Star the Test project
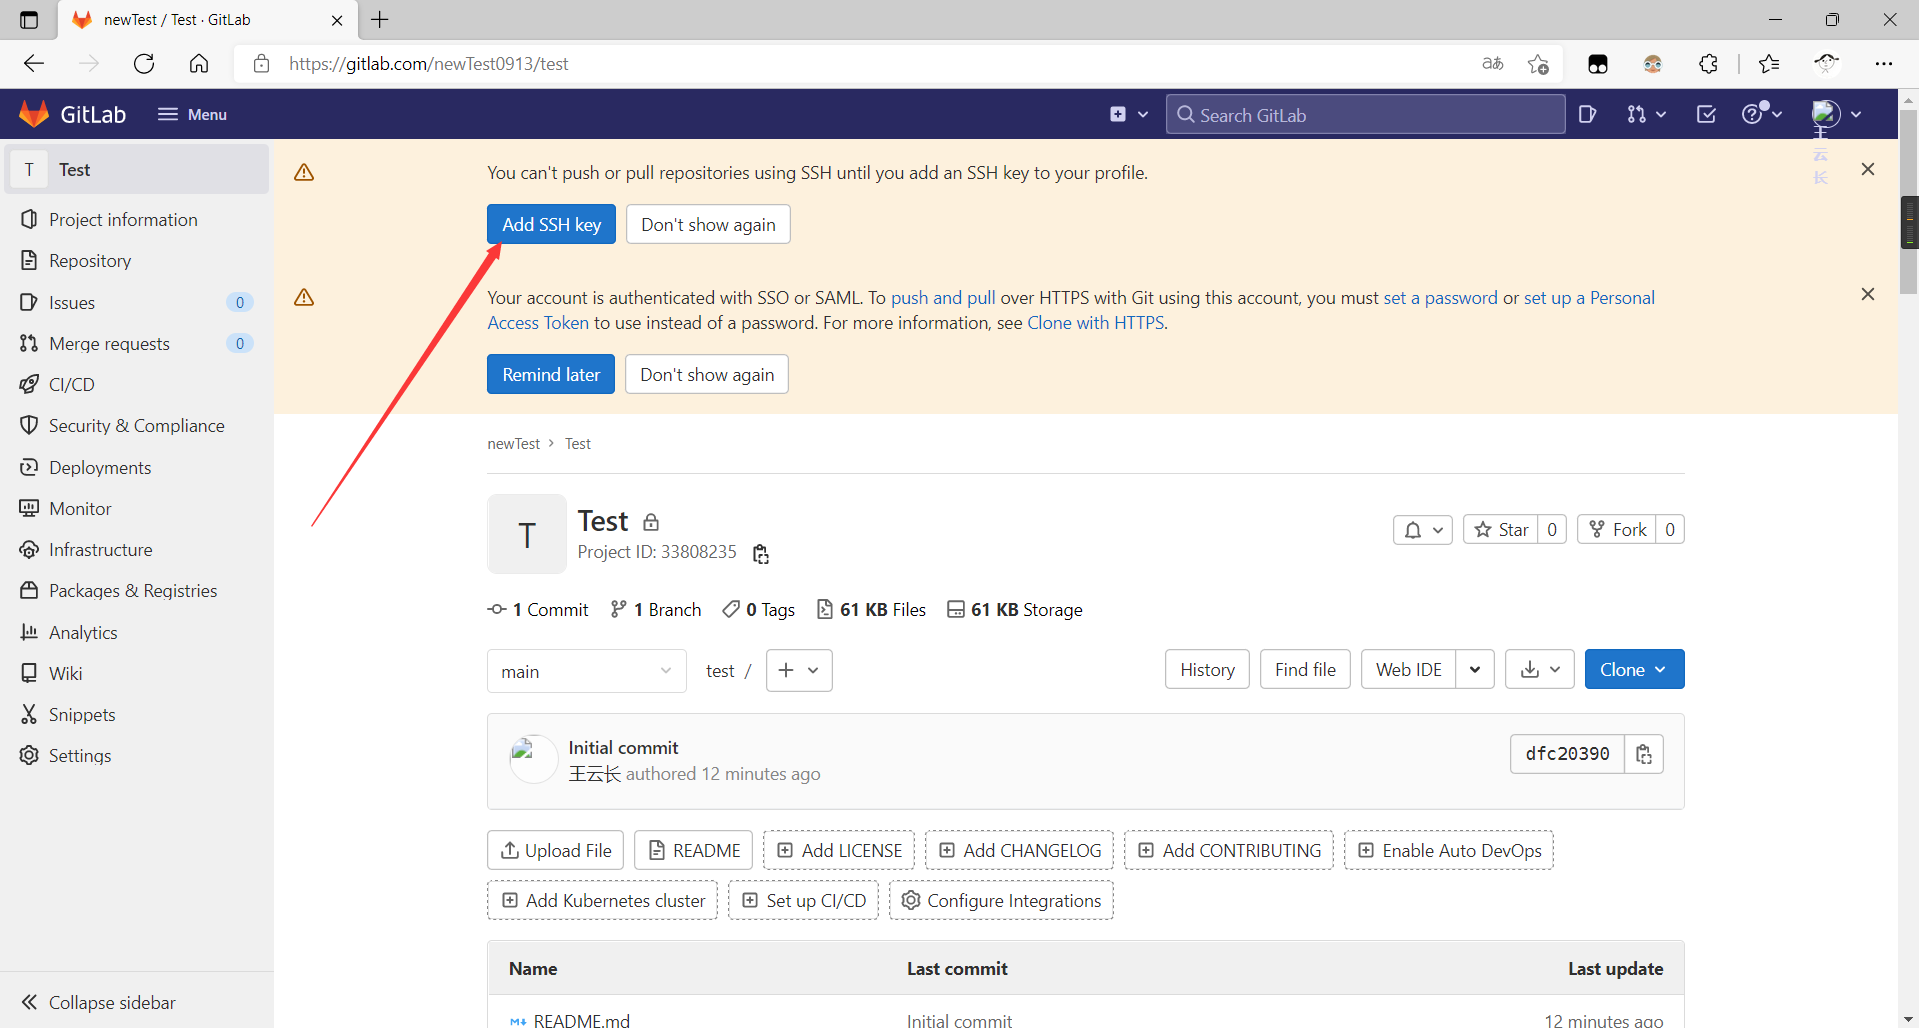The image size is (1919, 1028). tap(1501, 529)
